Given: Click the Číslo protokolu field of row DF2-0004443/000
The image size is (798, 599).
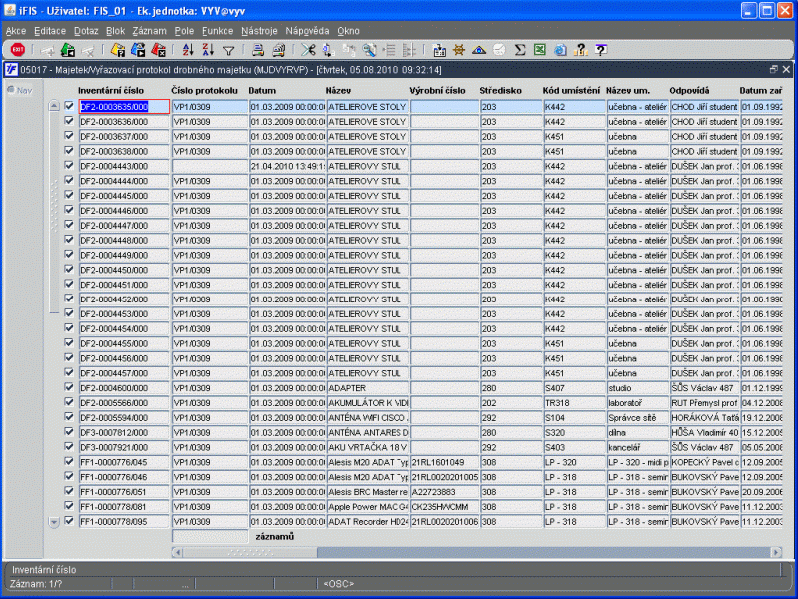Looking at the screenshot, I should (209, 166).
